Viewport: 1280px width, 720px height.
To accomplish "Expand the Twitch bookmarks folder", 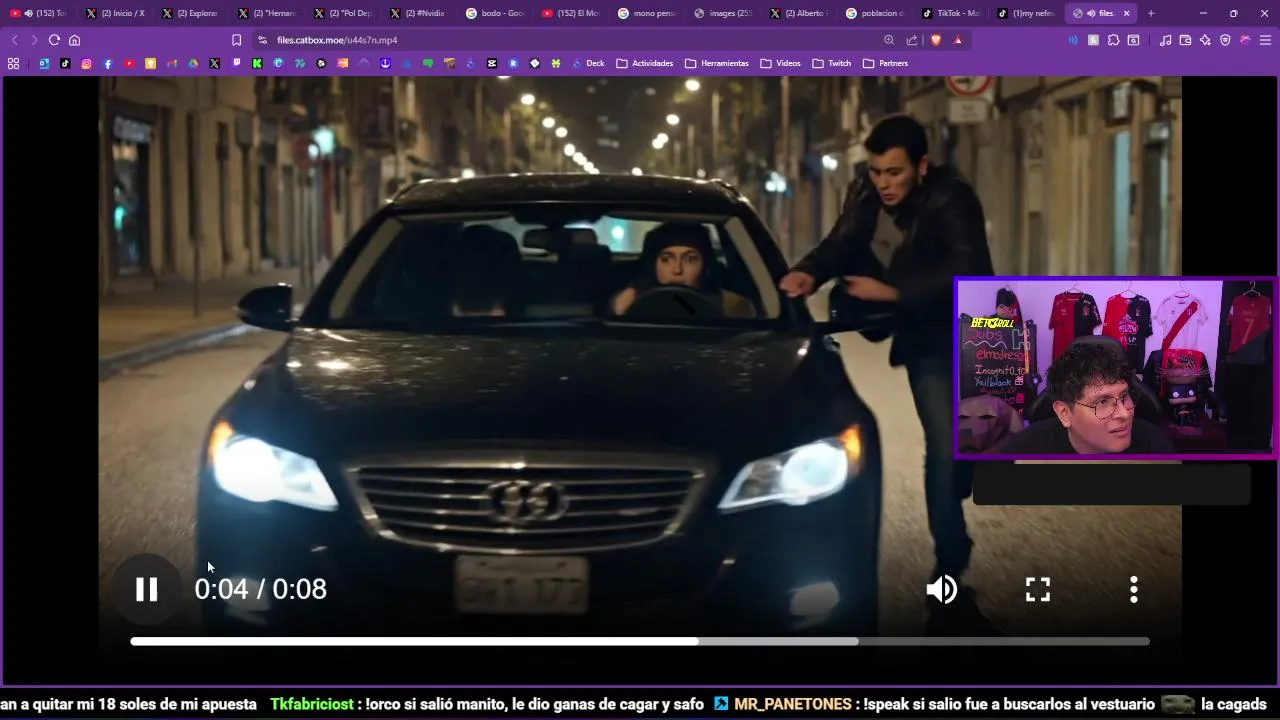I will point(832,63).
